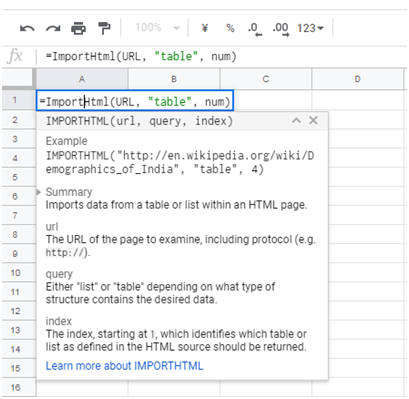The image size is (409, 399).
Task: Select row 1 header
Action: click(x=15, y=100)
